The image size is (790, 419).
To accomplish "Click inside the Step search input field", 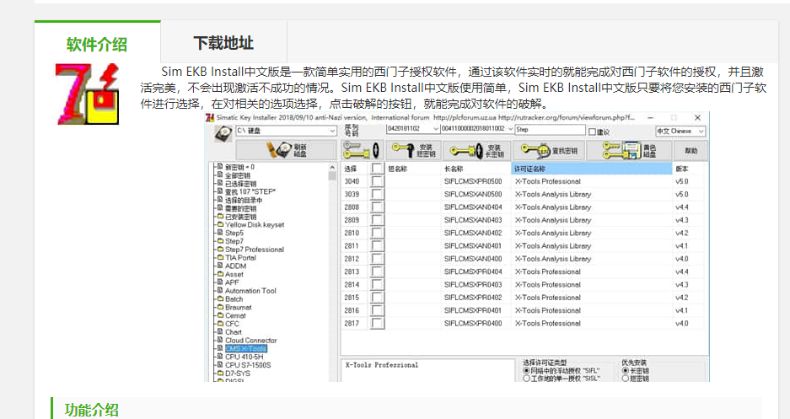I will 550,129.
